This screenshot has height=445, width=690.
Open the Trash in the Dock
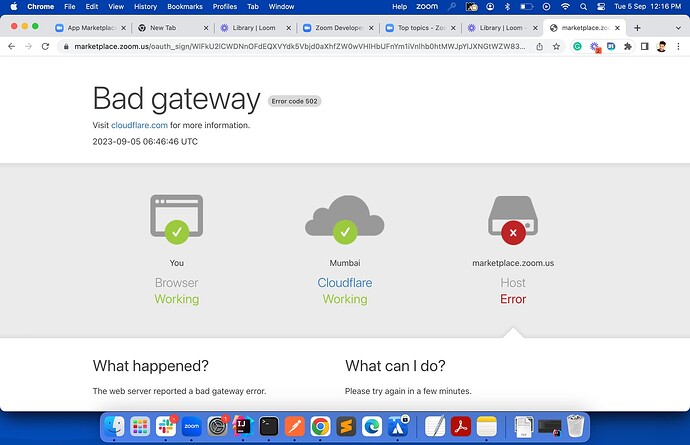tap(575, 426)
